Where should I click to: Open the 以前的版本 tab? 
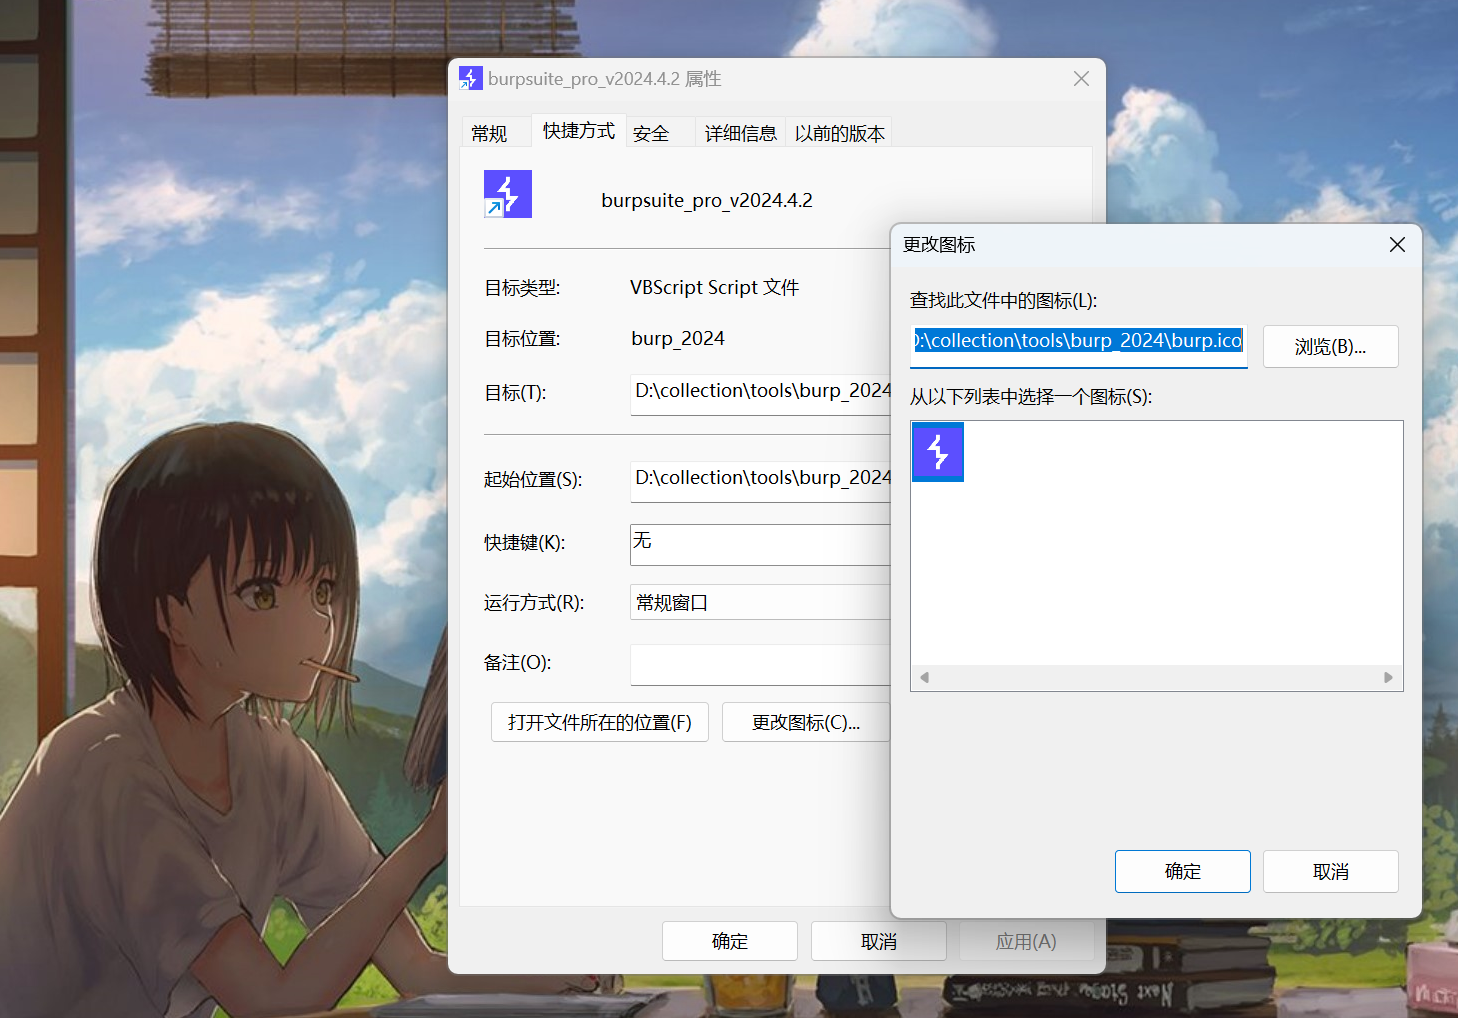(839, 133)
